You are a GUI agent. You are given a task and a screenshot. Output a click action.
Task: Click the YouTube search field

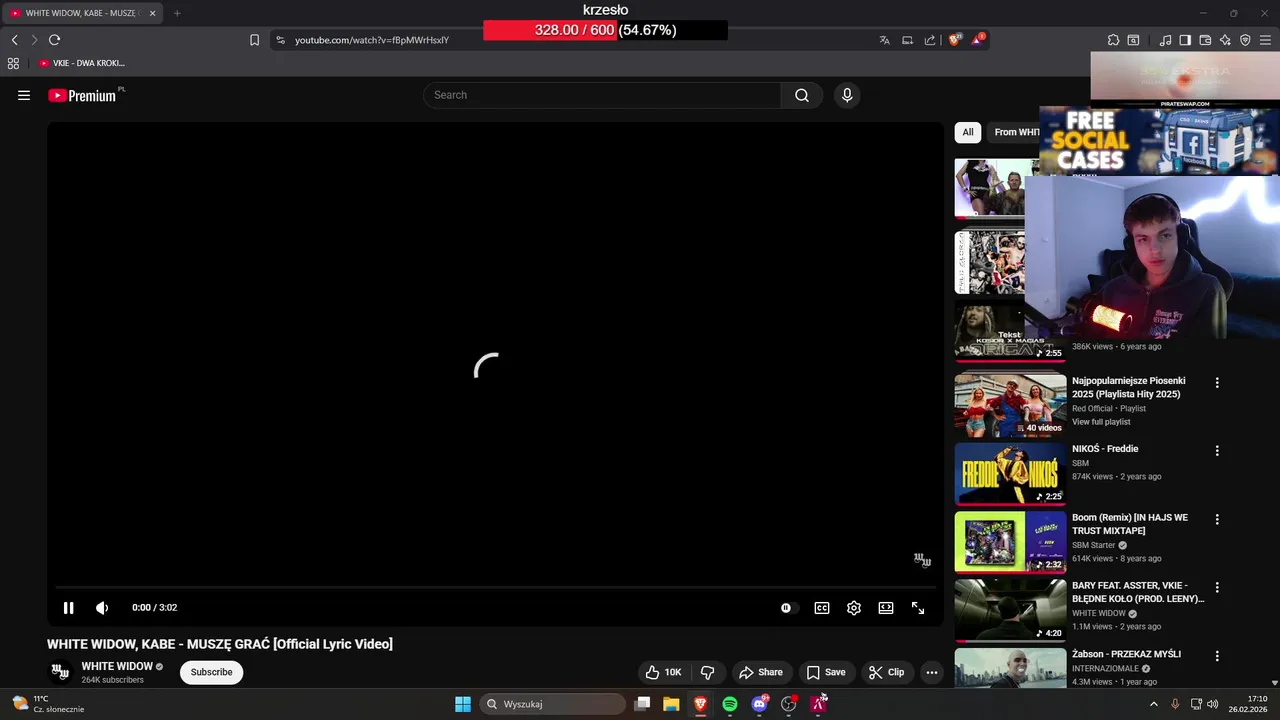click(602, 95)
